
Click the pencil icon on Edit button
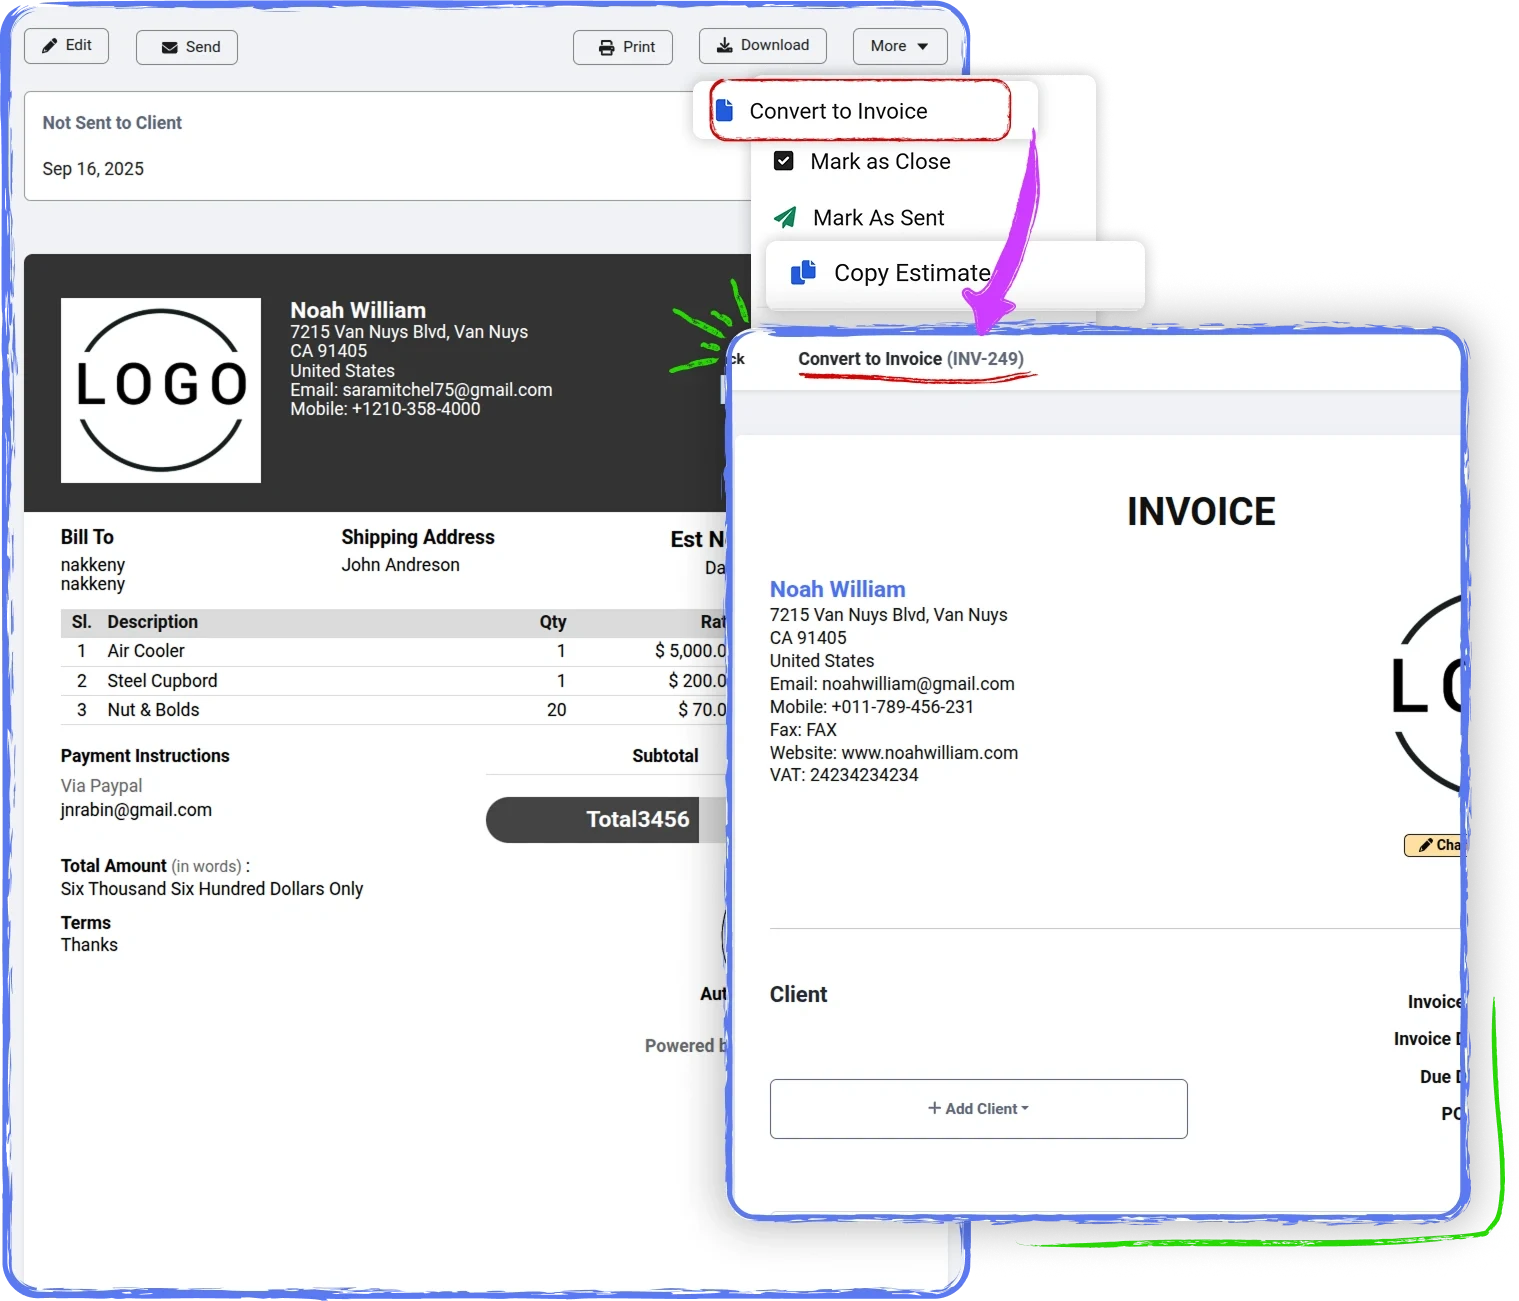[x=49, y=46]
